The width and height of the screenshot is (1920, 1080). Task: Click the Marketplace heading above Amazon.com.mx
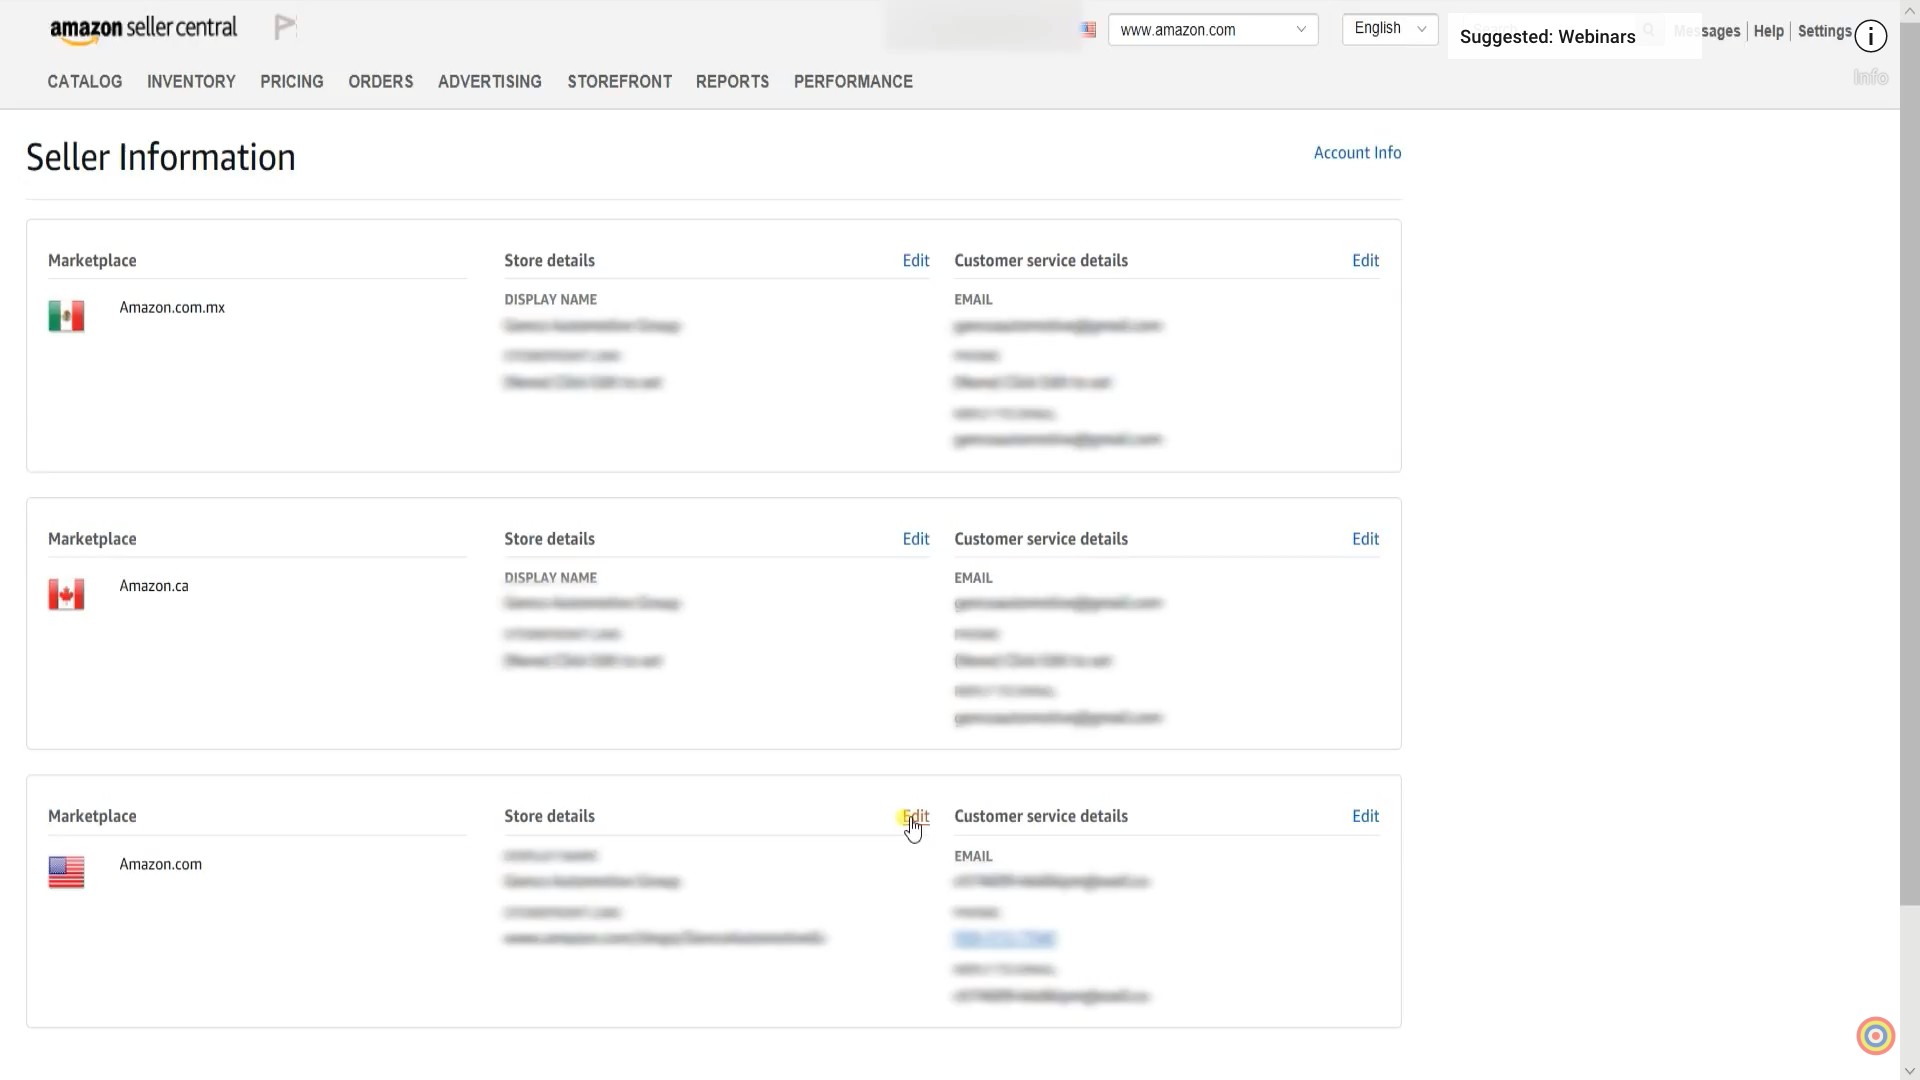tap(92, 261)
